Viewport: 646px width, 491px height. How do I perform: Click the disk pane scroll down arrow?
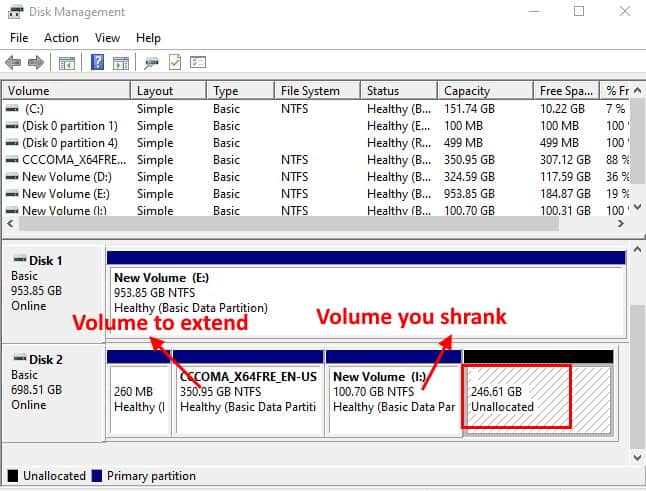coord(637,457)
